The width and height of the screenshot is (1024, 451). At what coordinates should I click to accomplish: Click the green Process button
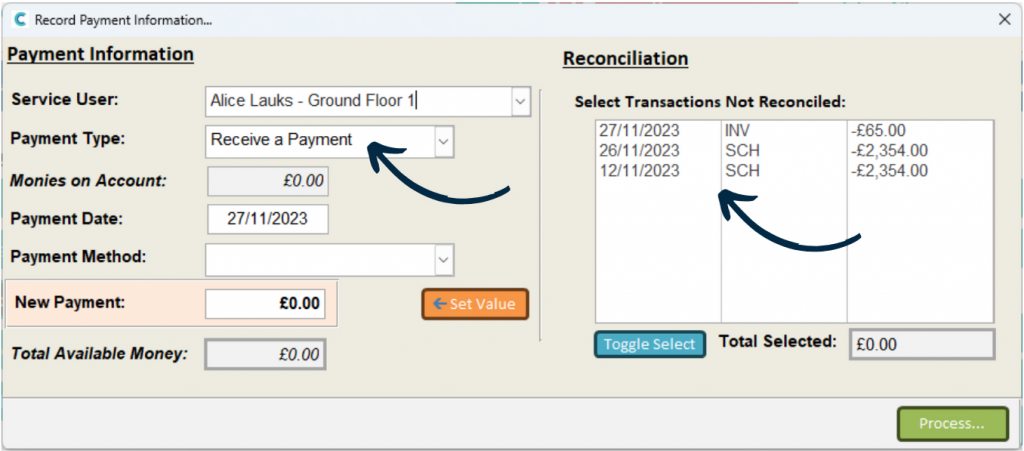[952, 424]
